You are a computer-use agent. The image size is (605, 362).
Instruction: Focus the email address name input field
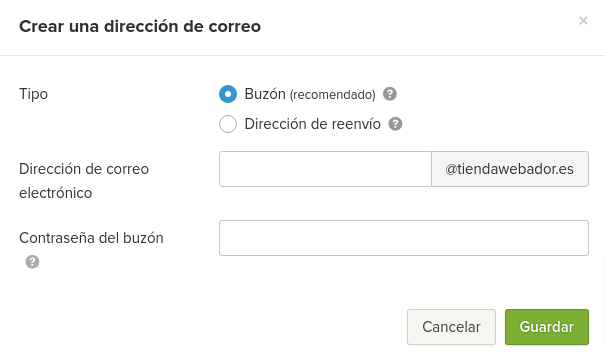(x=325, y=169)
